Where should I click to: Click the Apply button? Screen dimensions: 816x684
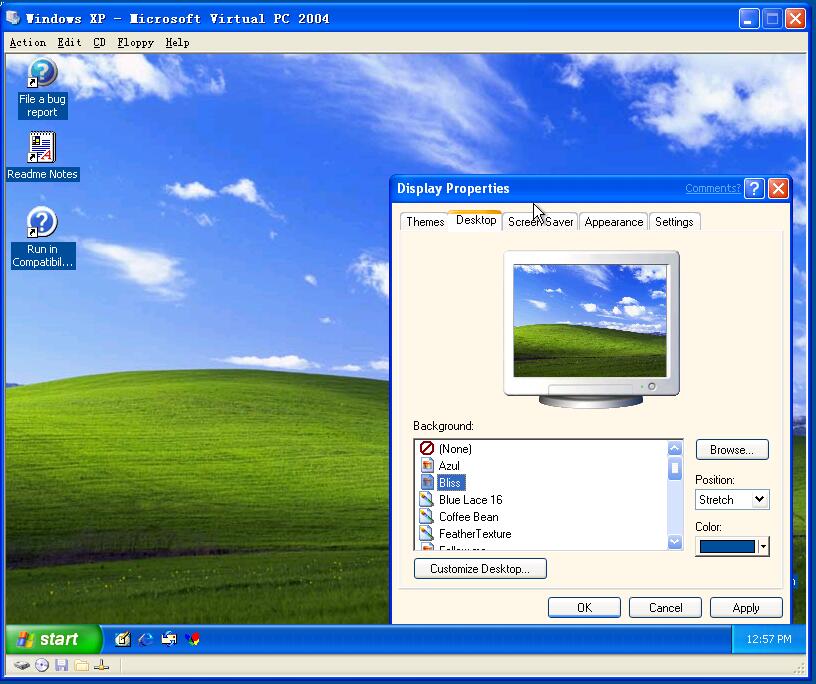coord(746,607)
